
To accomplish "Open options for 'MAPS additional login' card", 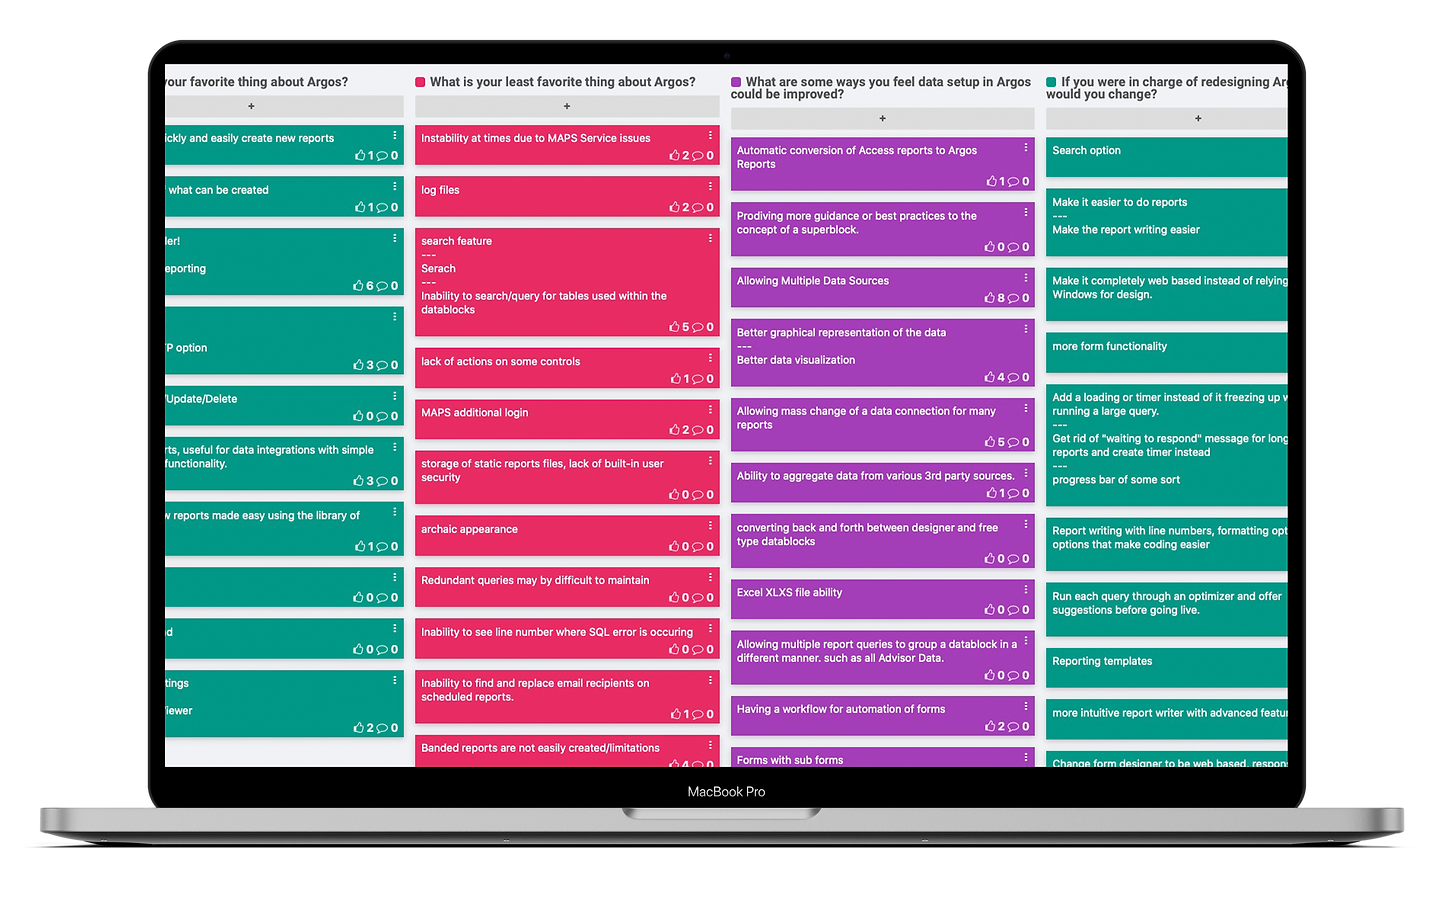I will coord(710,409).
